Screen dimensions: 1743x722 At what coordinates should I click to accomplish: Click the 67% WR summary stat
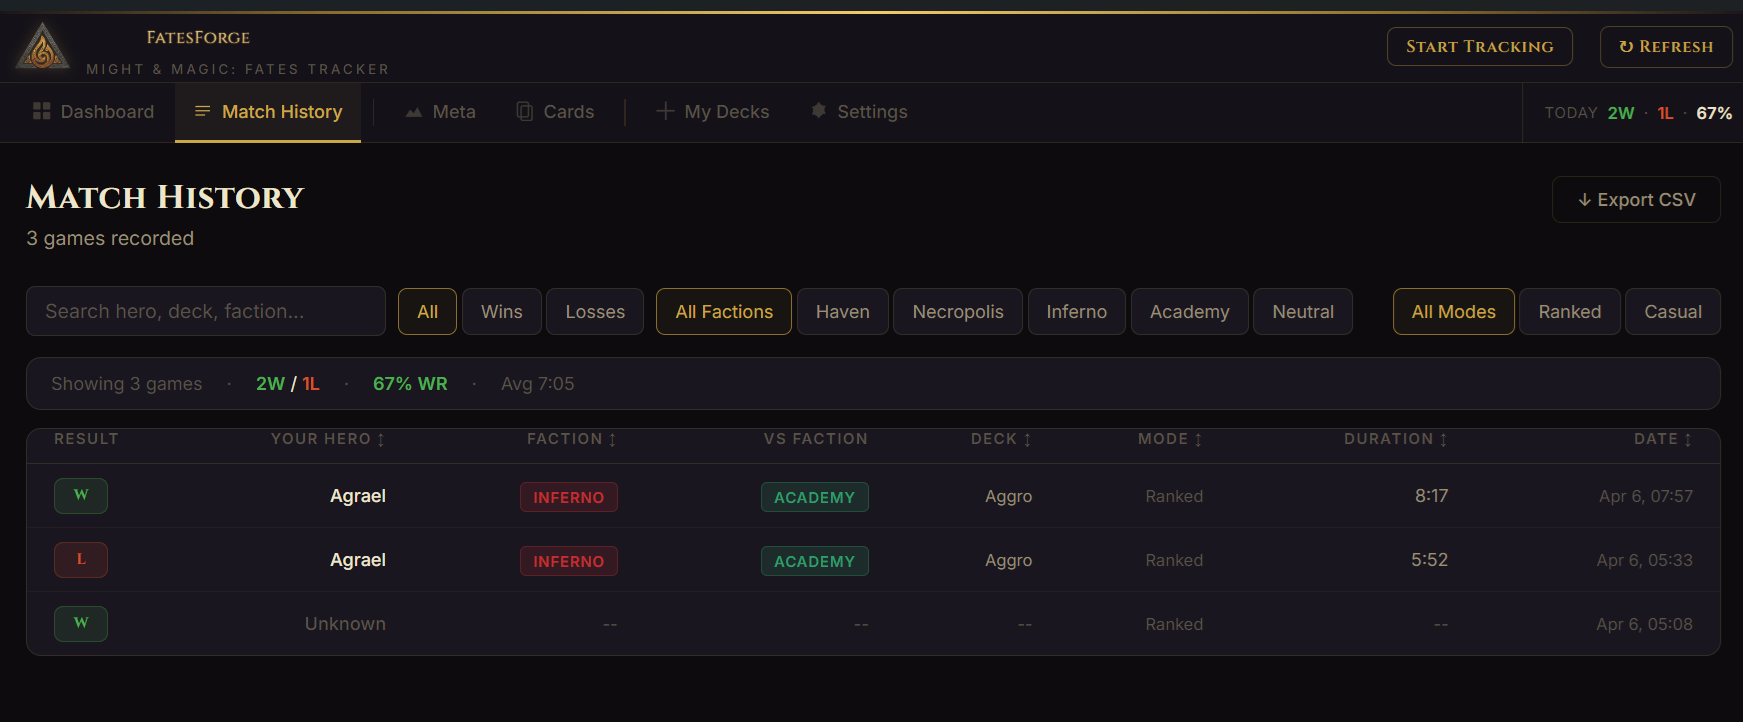tap(410, 384)
